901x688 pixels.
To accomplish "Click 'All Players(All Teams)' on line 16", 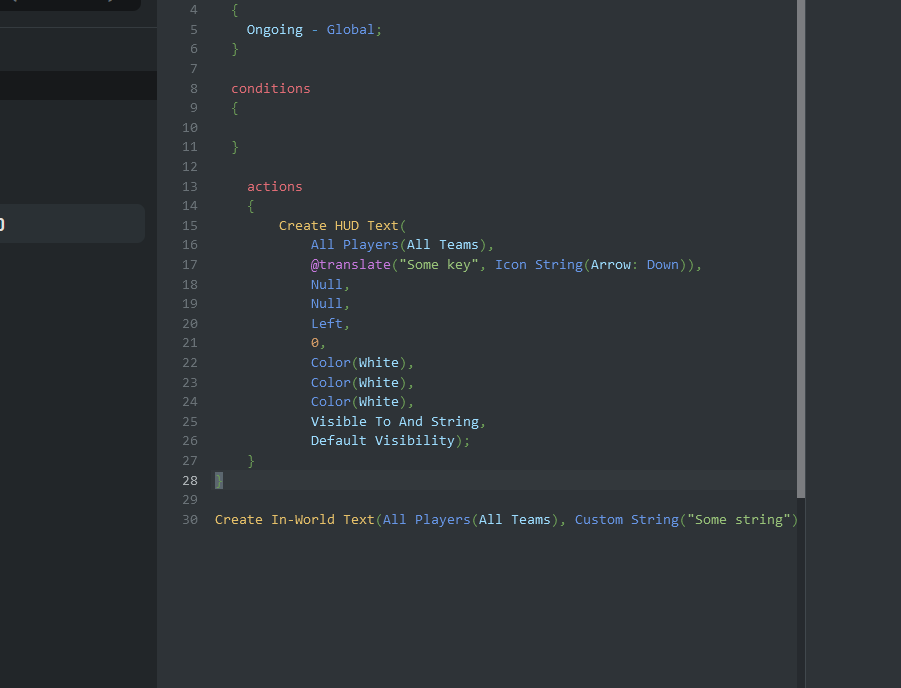I will (399, 245).
